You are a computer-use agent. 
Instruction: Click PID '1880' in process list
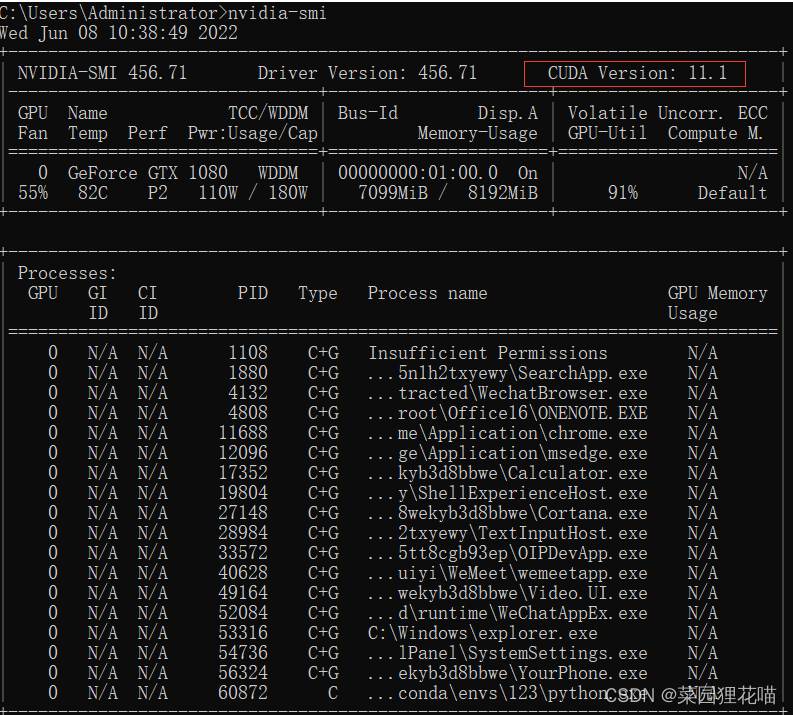click(x=248, y=373)
